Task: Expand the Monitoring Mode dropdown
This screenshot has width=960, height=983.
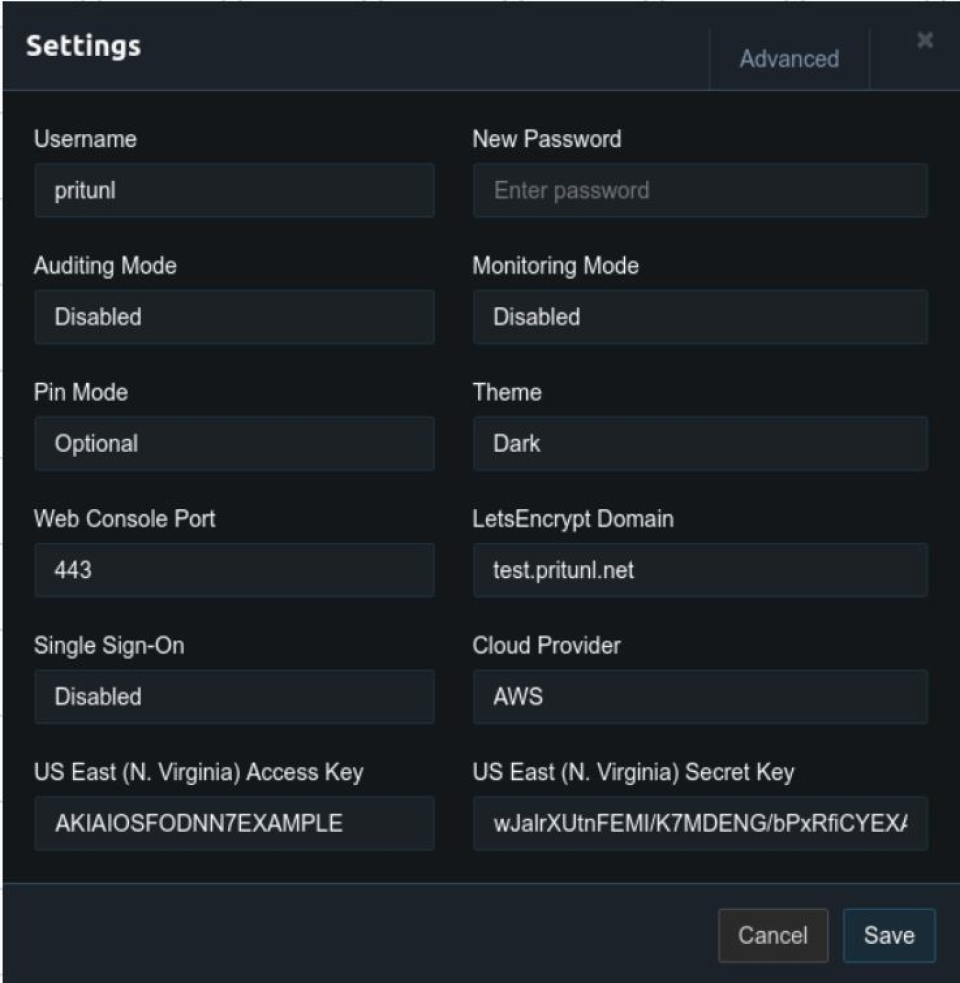Action: point(700,317)
